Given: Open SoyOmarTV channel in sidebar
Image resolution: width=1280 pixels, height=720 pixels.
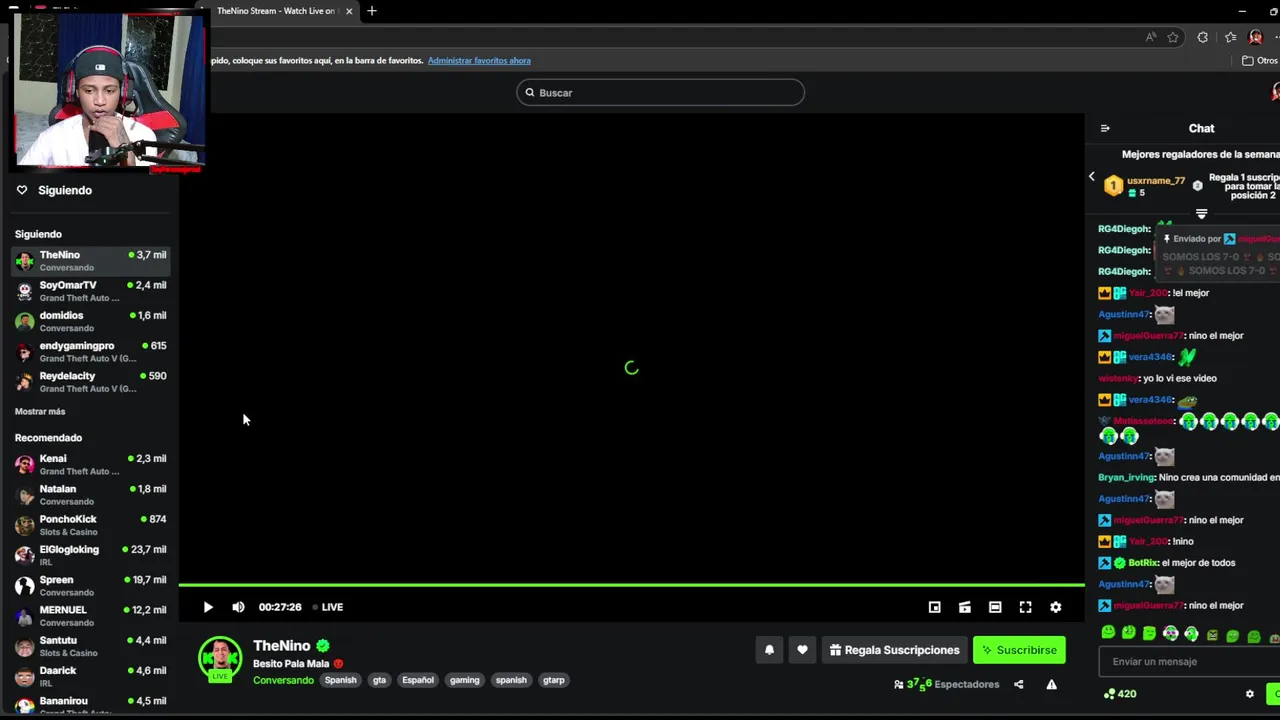Looking at the screenshot, I should (x=92, y=291).
